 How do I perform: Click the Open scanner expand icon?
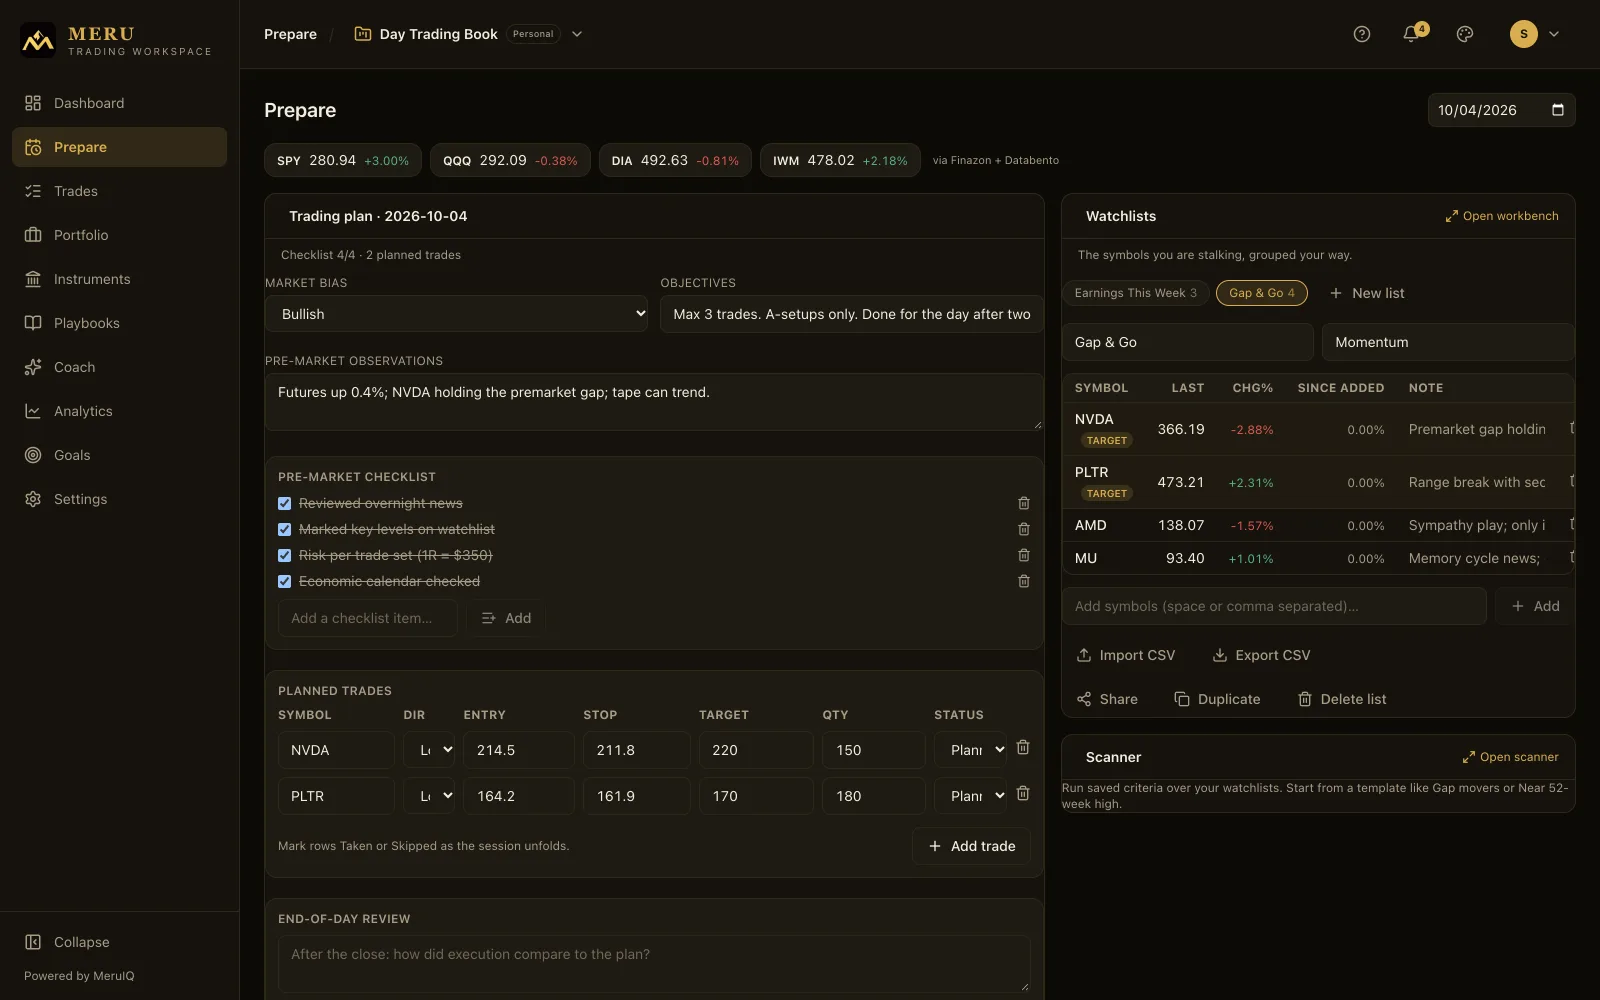click(1469, 757)
